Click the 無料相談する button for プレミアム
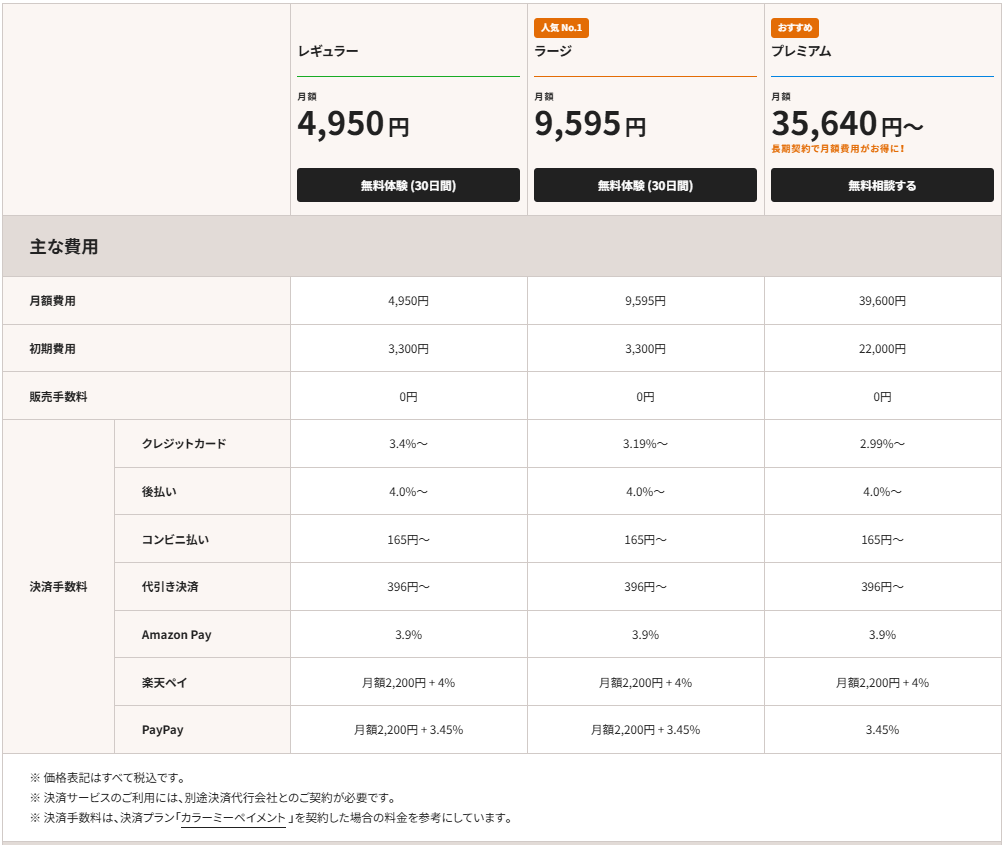1003x845 pixels. tap(882, 185)
